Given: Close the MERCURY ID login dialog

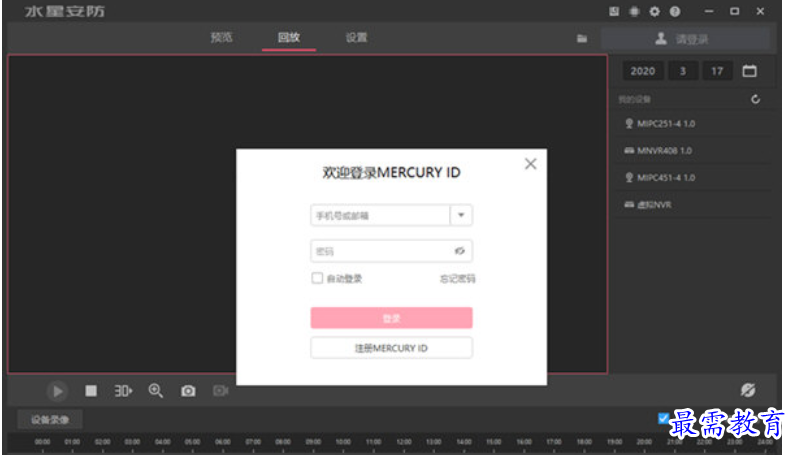Looking at the screenshot, I should (531, 164).
